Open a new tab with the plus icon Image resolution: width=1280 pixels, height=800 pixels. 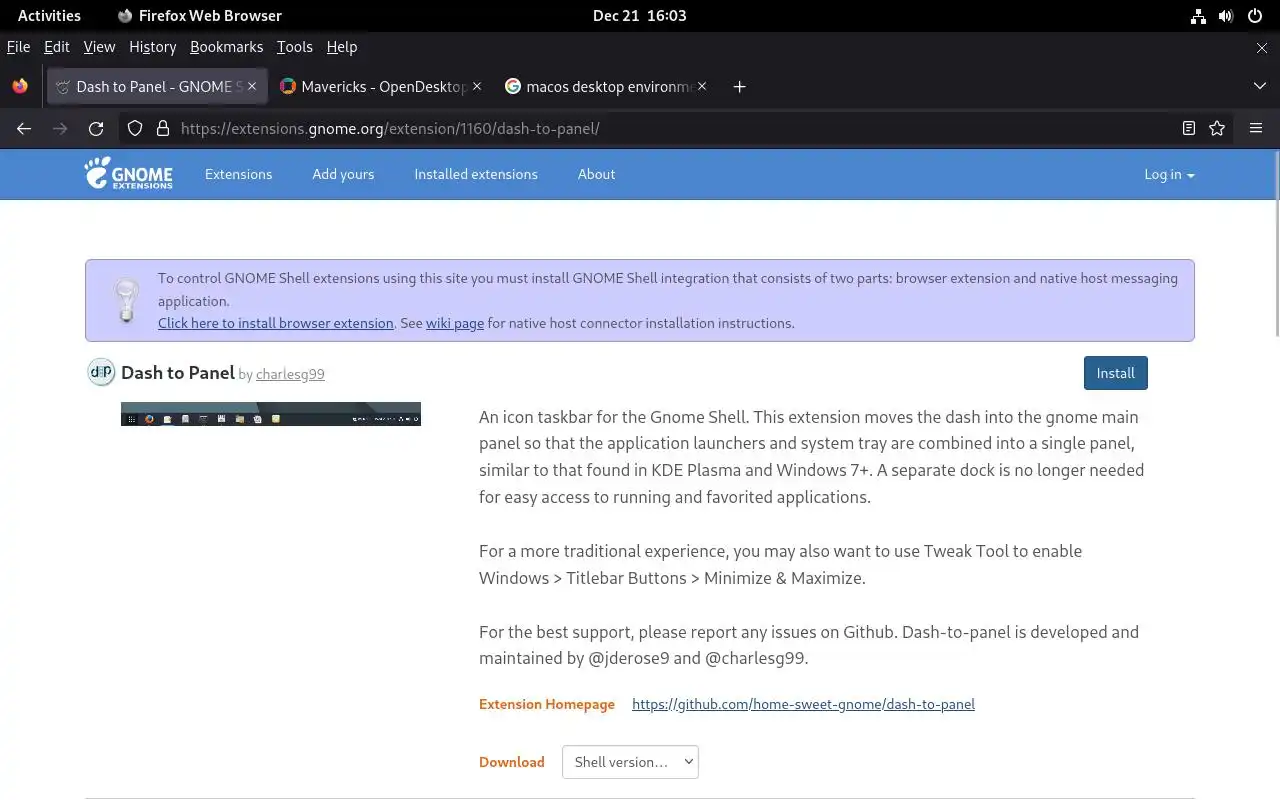(x=739, y=87)
